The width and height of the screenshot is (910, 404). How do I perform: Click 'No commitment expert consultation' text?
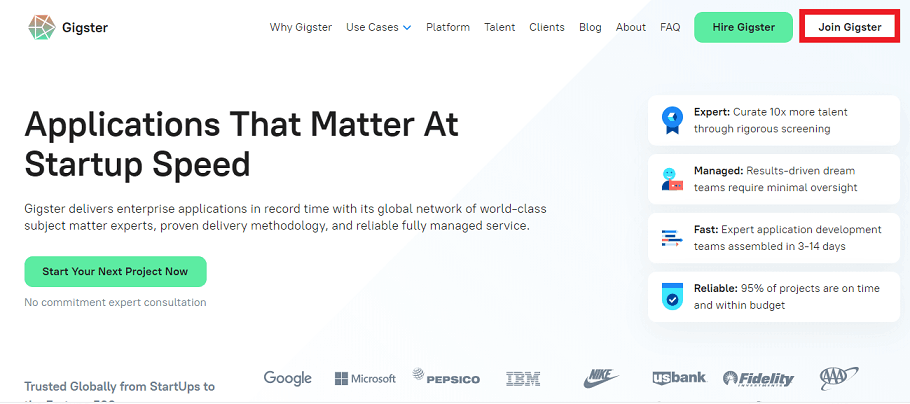pyautogui.click(x=115, y=302)
